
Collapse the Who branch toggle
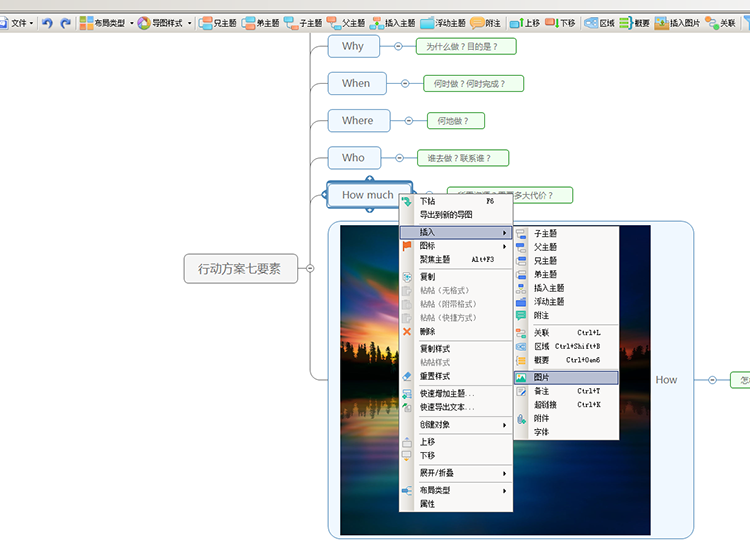(399, 158)
